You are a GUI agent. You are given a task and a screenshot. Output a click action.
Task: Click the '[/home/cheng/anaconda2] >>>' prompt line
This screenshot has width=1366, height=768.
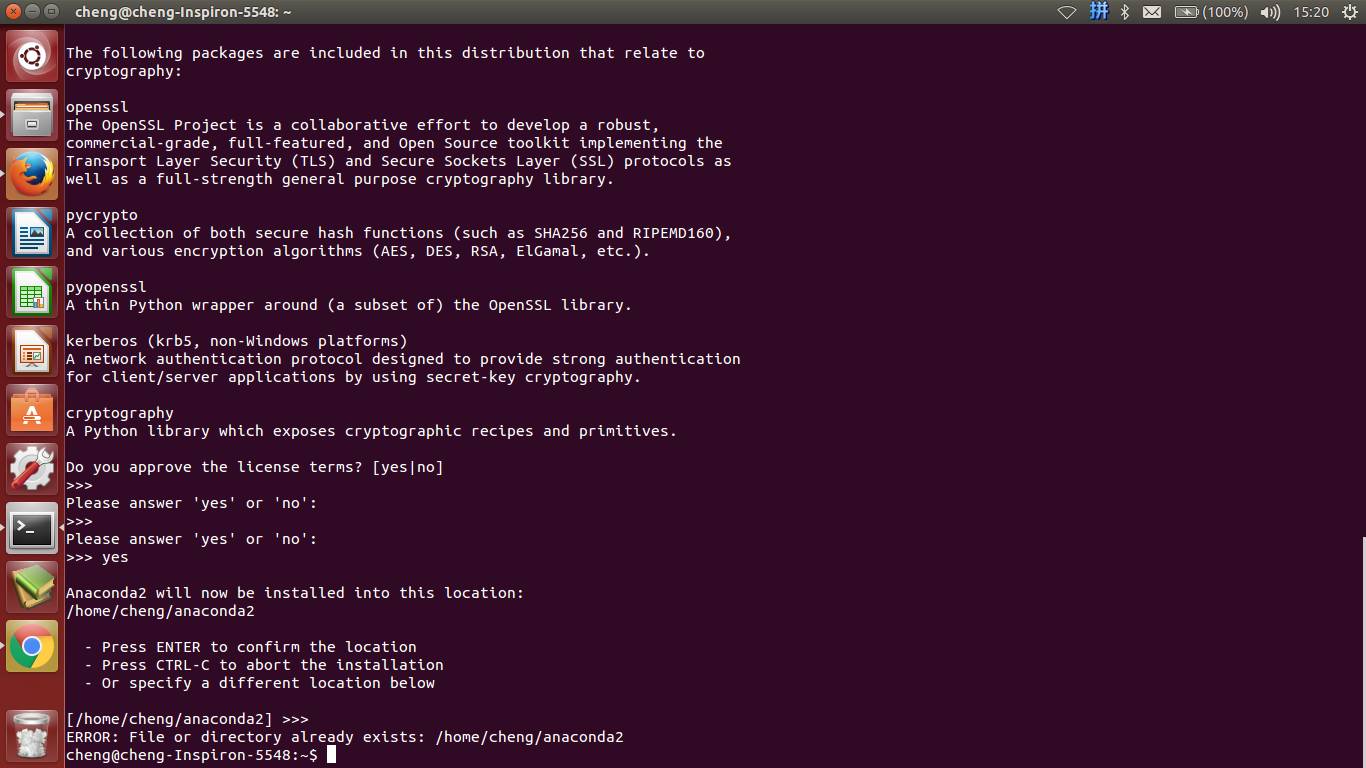click(187, 719)
